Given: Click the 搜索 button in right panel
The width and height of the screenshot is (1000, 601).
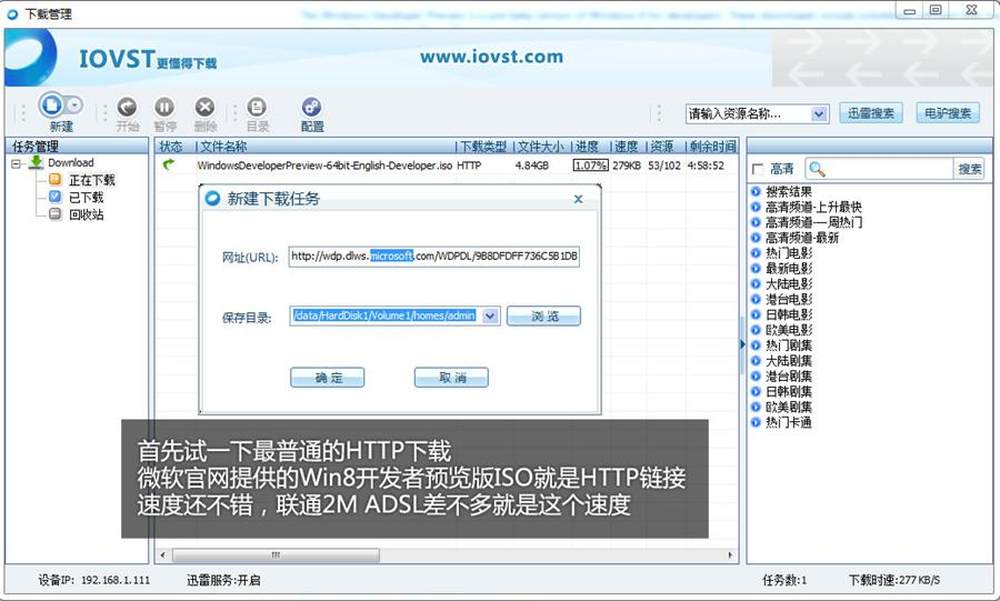Looking at the screenshot, I should (x=969, y=169).
